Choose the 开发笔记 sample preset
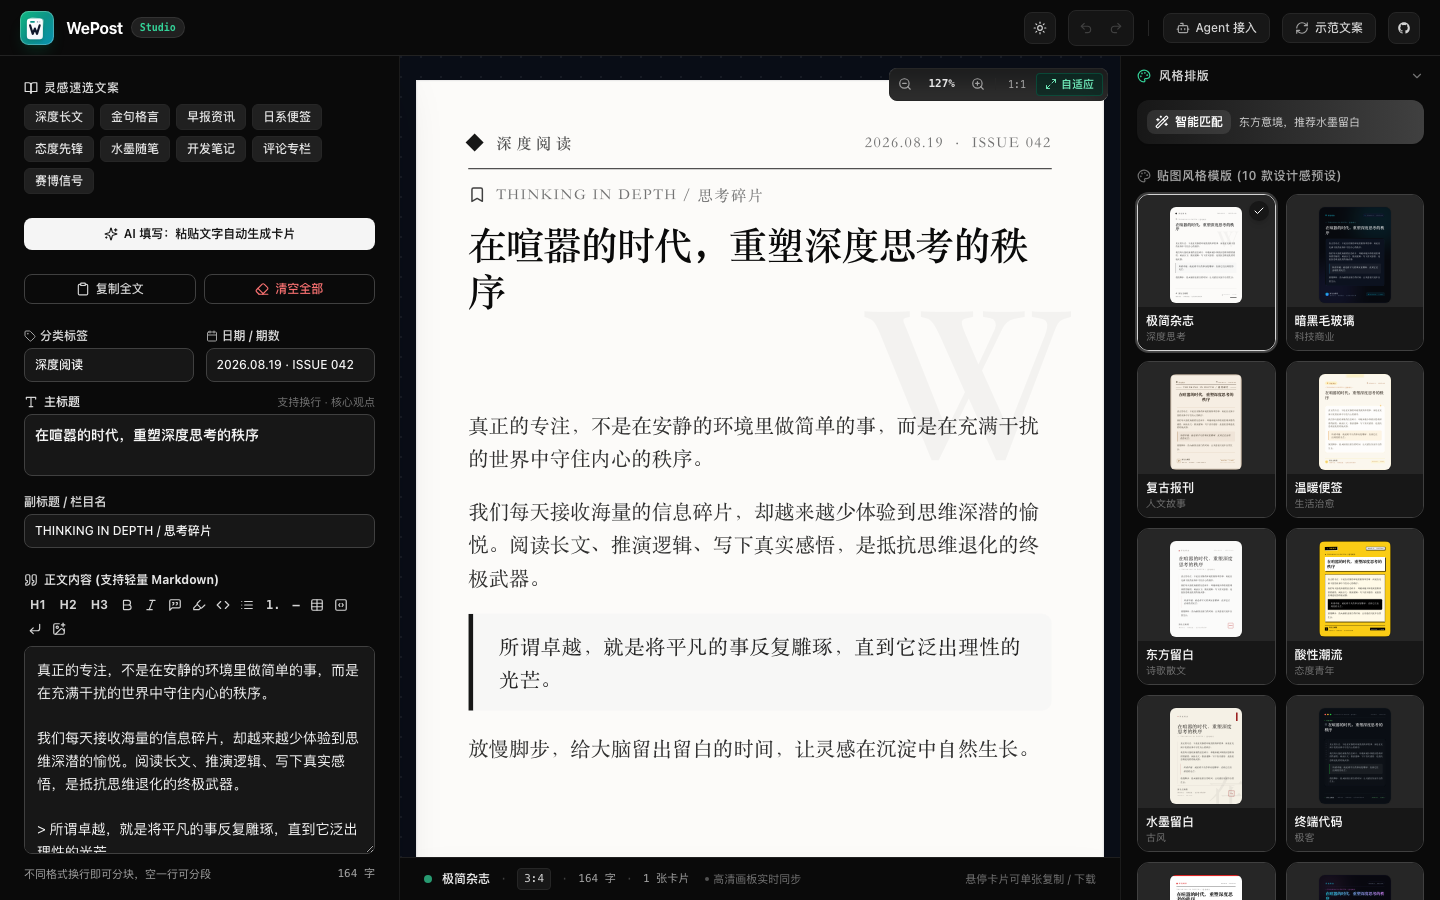This screenshot has width=1440, height=900. (x=211, y=149)
